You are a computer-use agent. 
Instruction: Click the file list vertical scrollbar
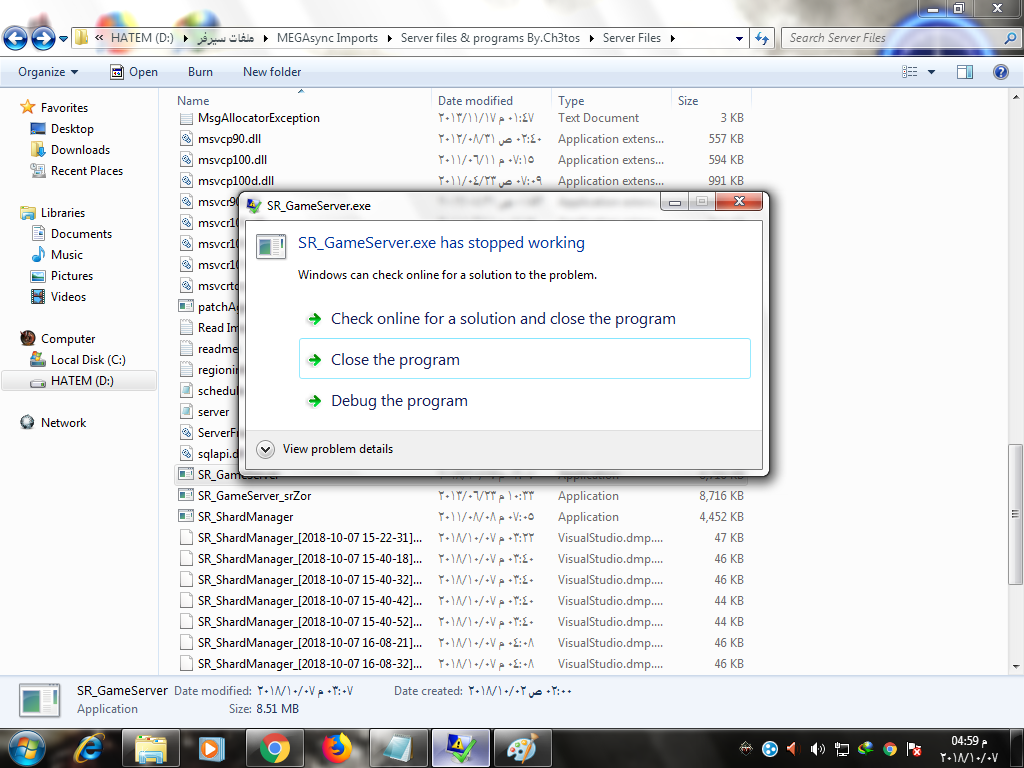(1015, 514)
